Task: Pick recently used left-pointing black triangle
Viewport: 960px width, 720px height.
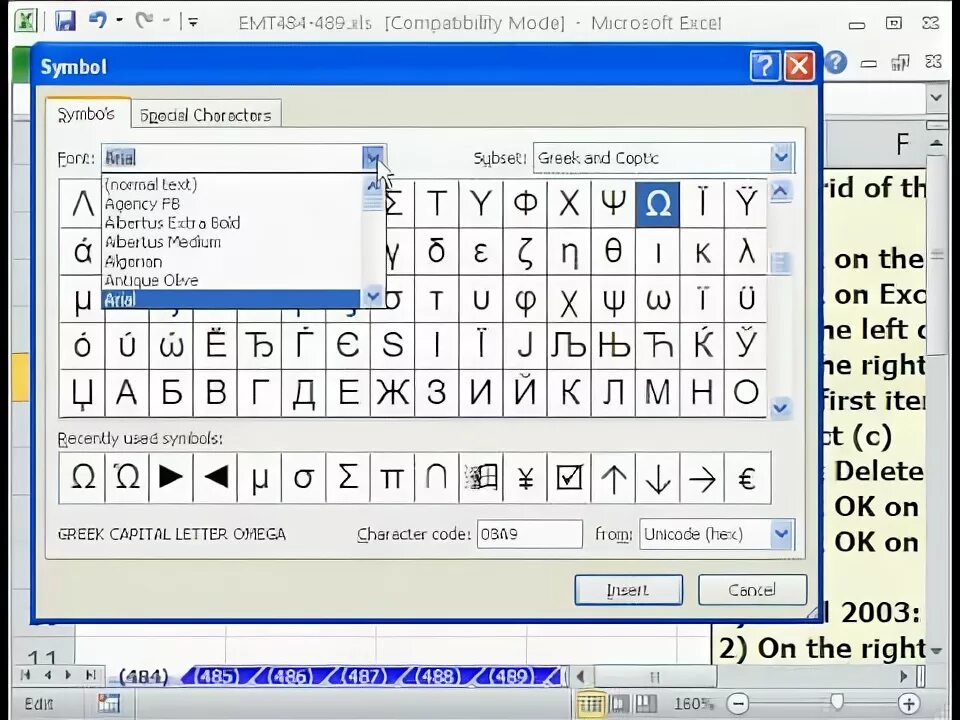Action: coord(216,478)
